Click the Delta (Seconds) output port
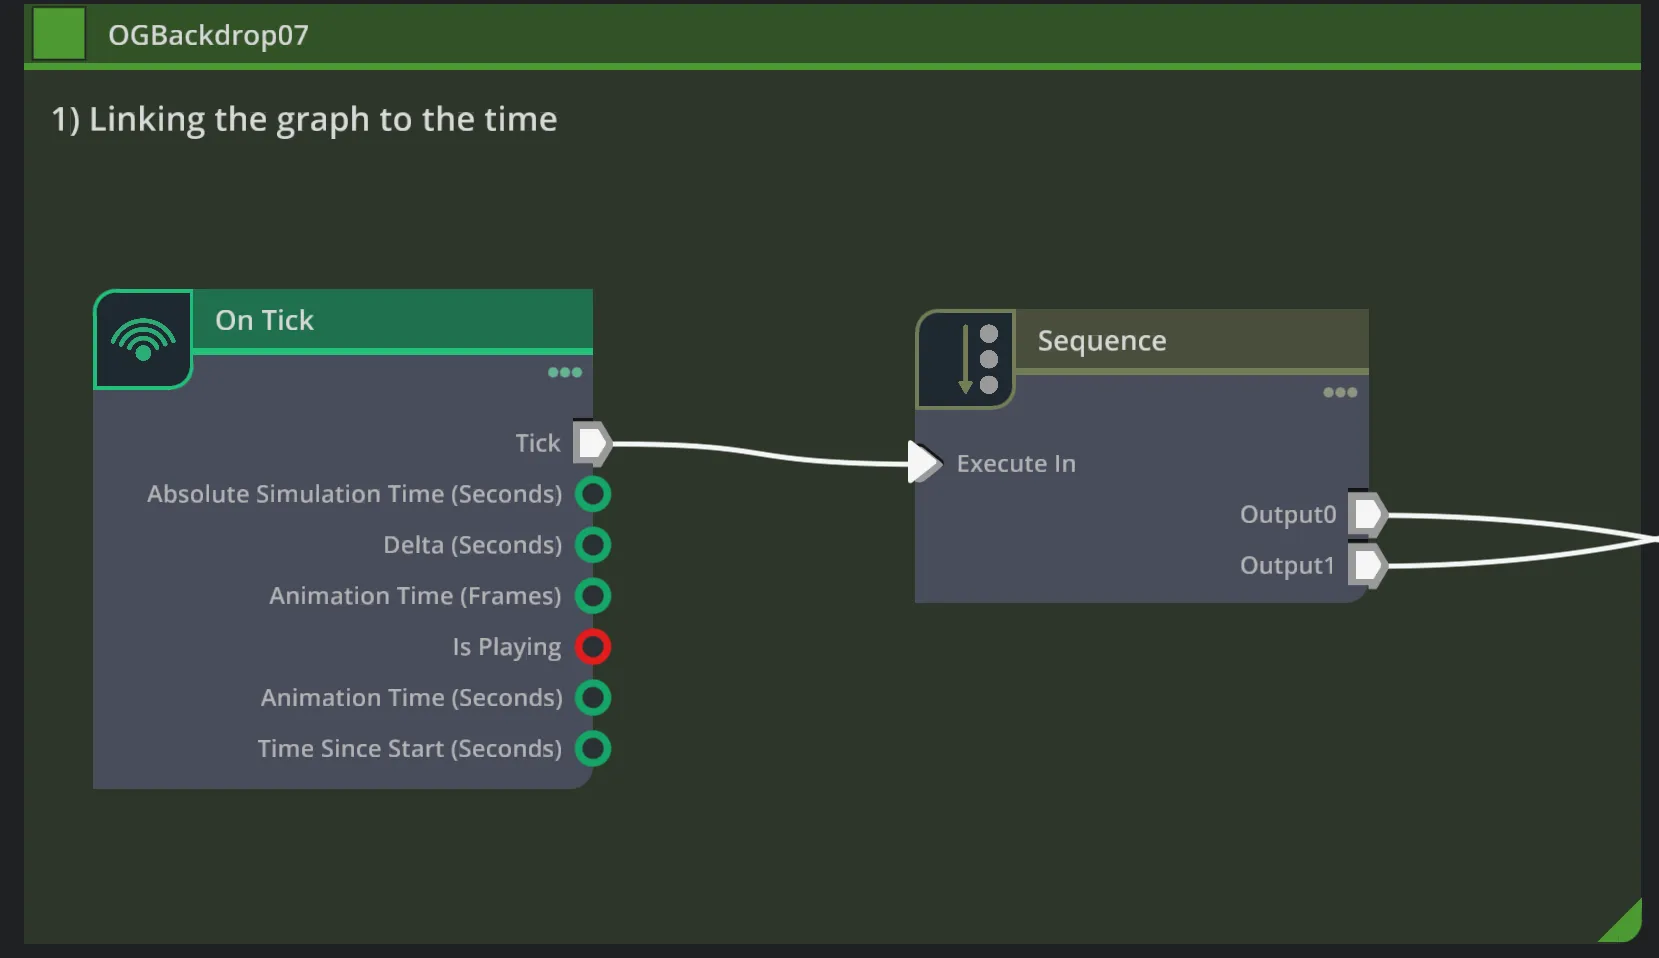Image resolution: width=1659 pixels, height=958 pixels. coord(593,545)
